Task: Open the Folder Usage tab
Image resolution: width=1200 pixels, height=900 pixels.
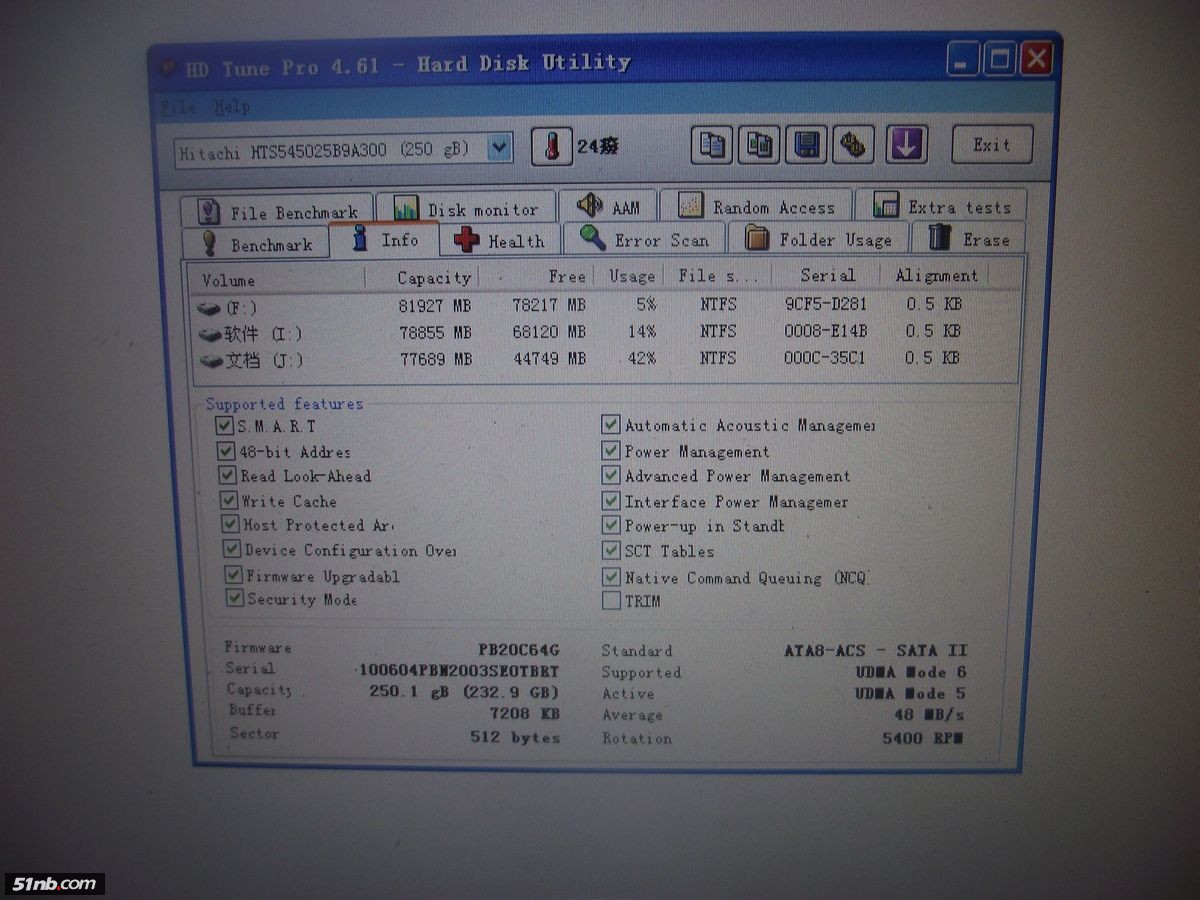Action: pos(820,240)
